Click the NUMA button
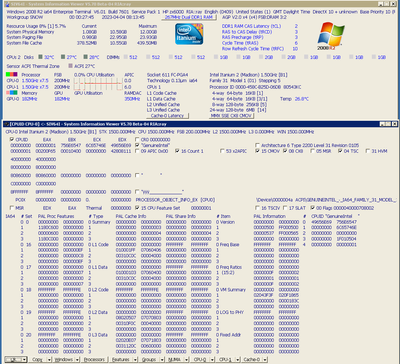This screenshot has height=364, width=400. click(175, 360)
